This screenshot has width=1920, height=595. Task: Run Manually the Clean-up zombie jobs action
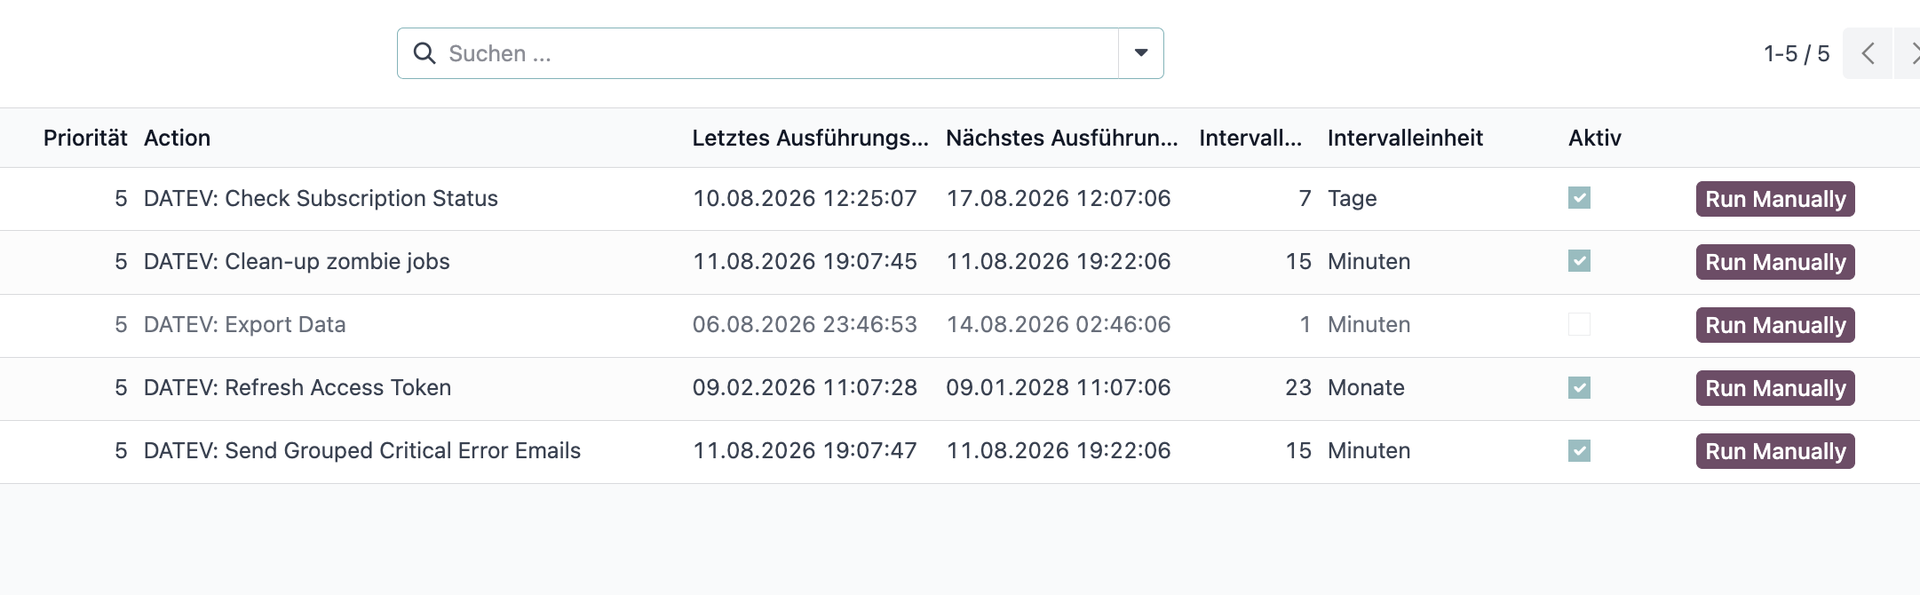[x=1775, y=262]
